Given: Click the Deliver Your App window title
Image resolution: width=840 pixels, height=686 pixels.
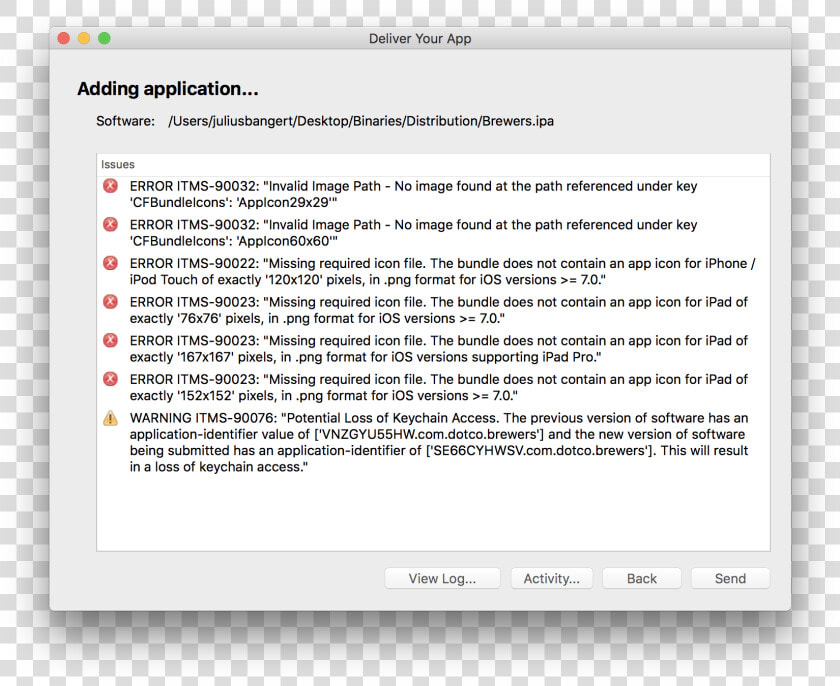Looking at the screenshot, I should (420, 39).
